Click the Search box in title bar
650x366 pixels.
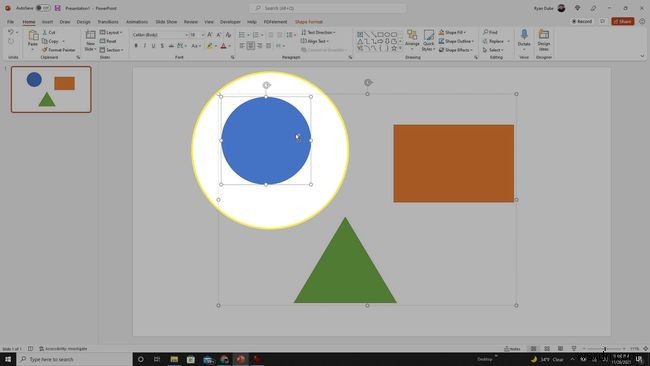pyautogui.click(x=327, y=8)
